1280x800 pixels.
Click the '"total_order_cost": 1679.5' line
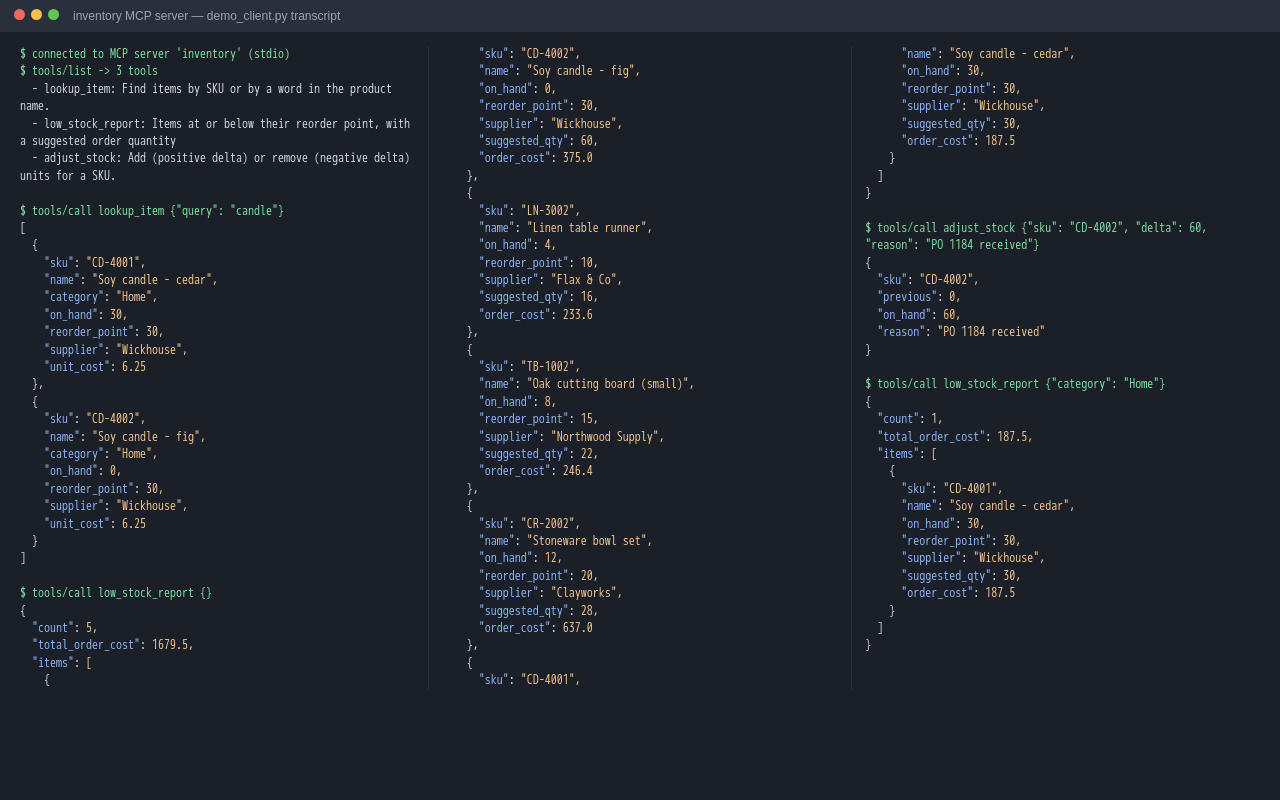pos(113,645)
